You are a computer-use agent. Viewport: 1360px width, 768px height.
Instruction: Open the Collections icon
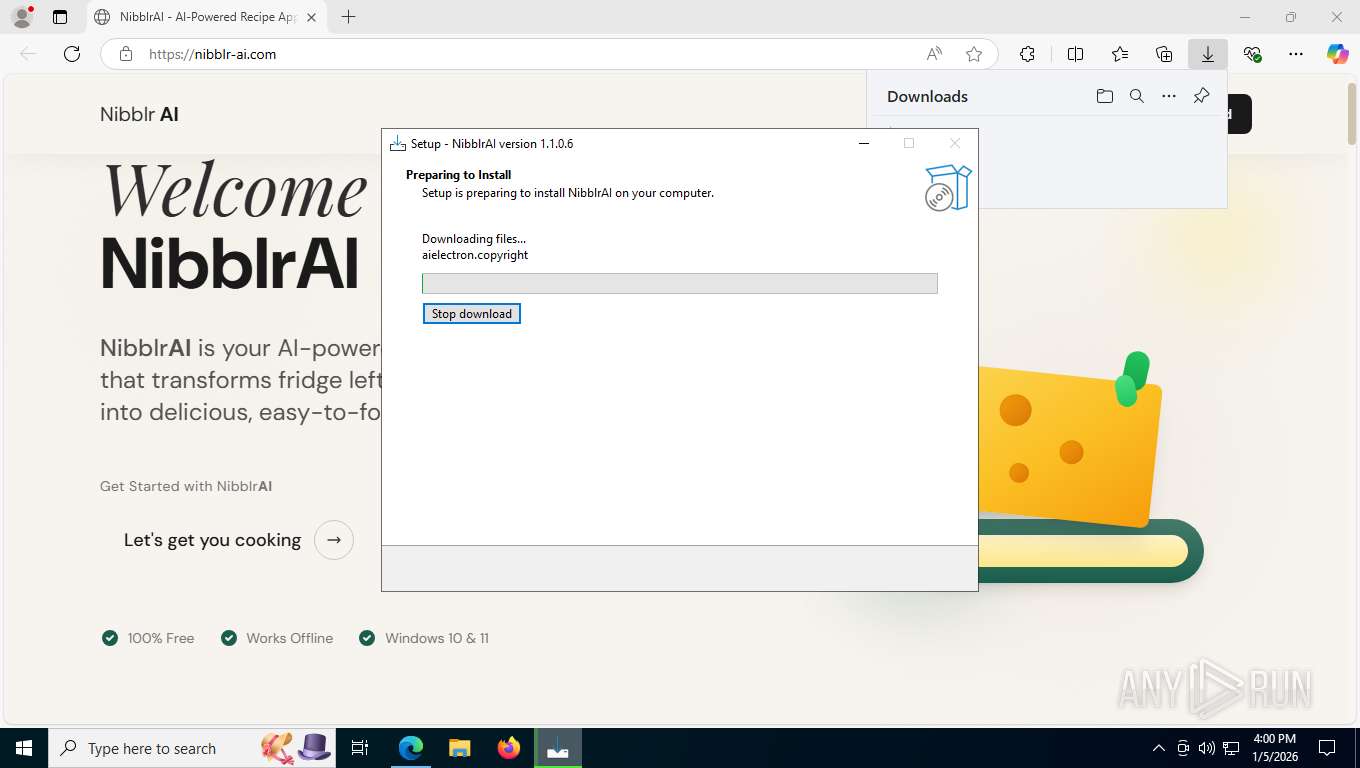click(1164, 54)
